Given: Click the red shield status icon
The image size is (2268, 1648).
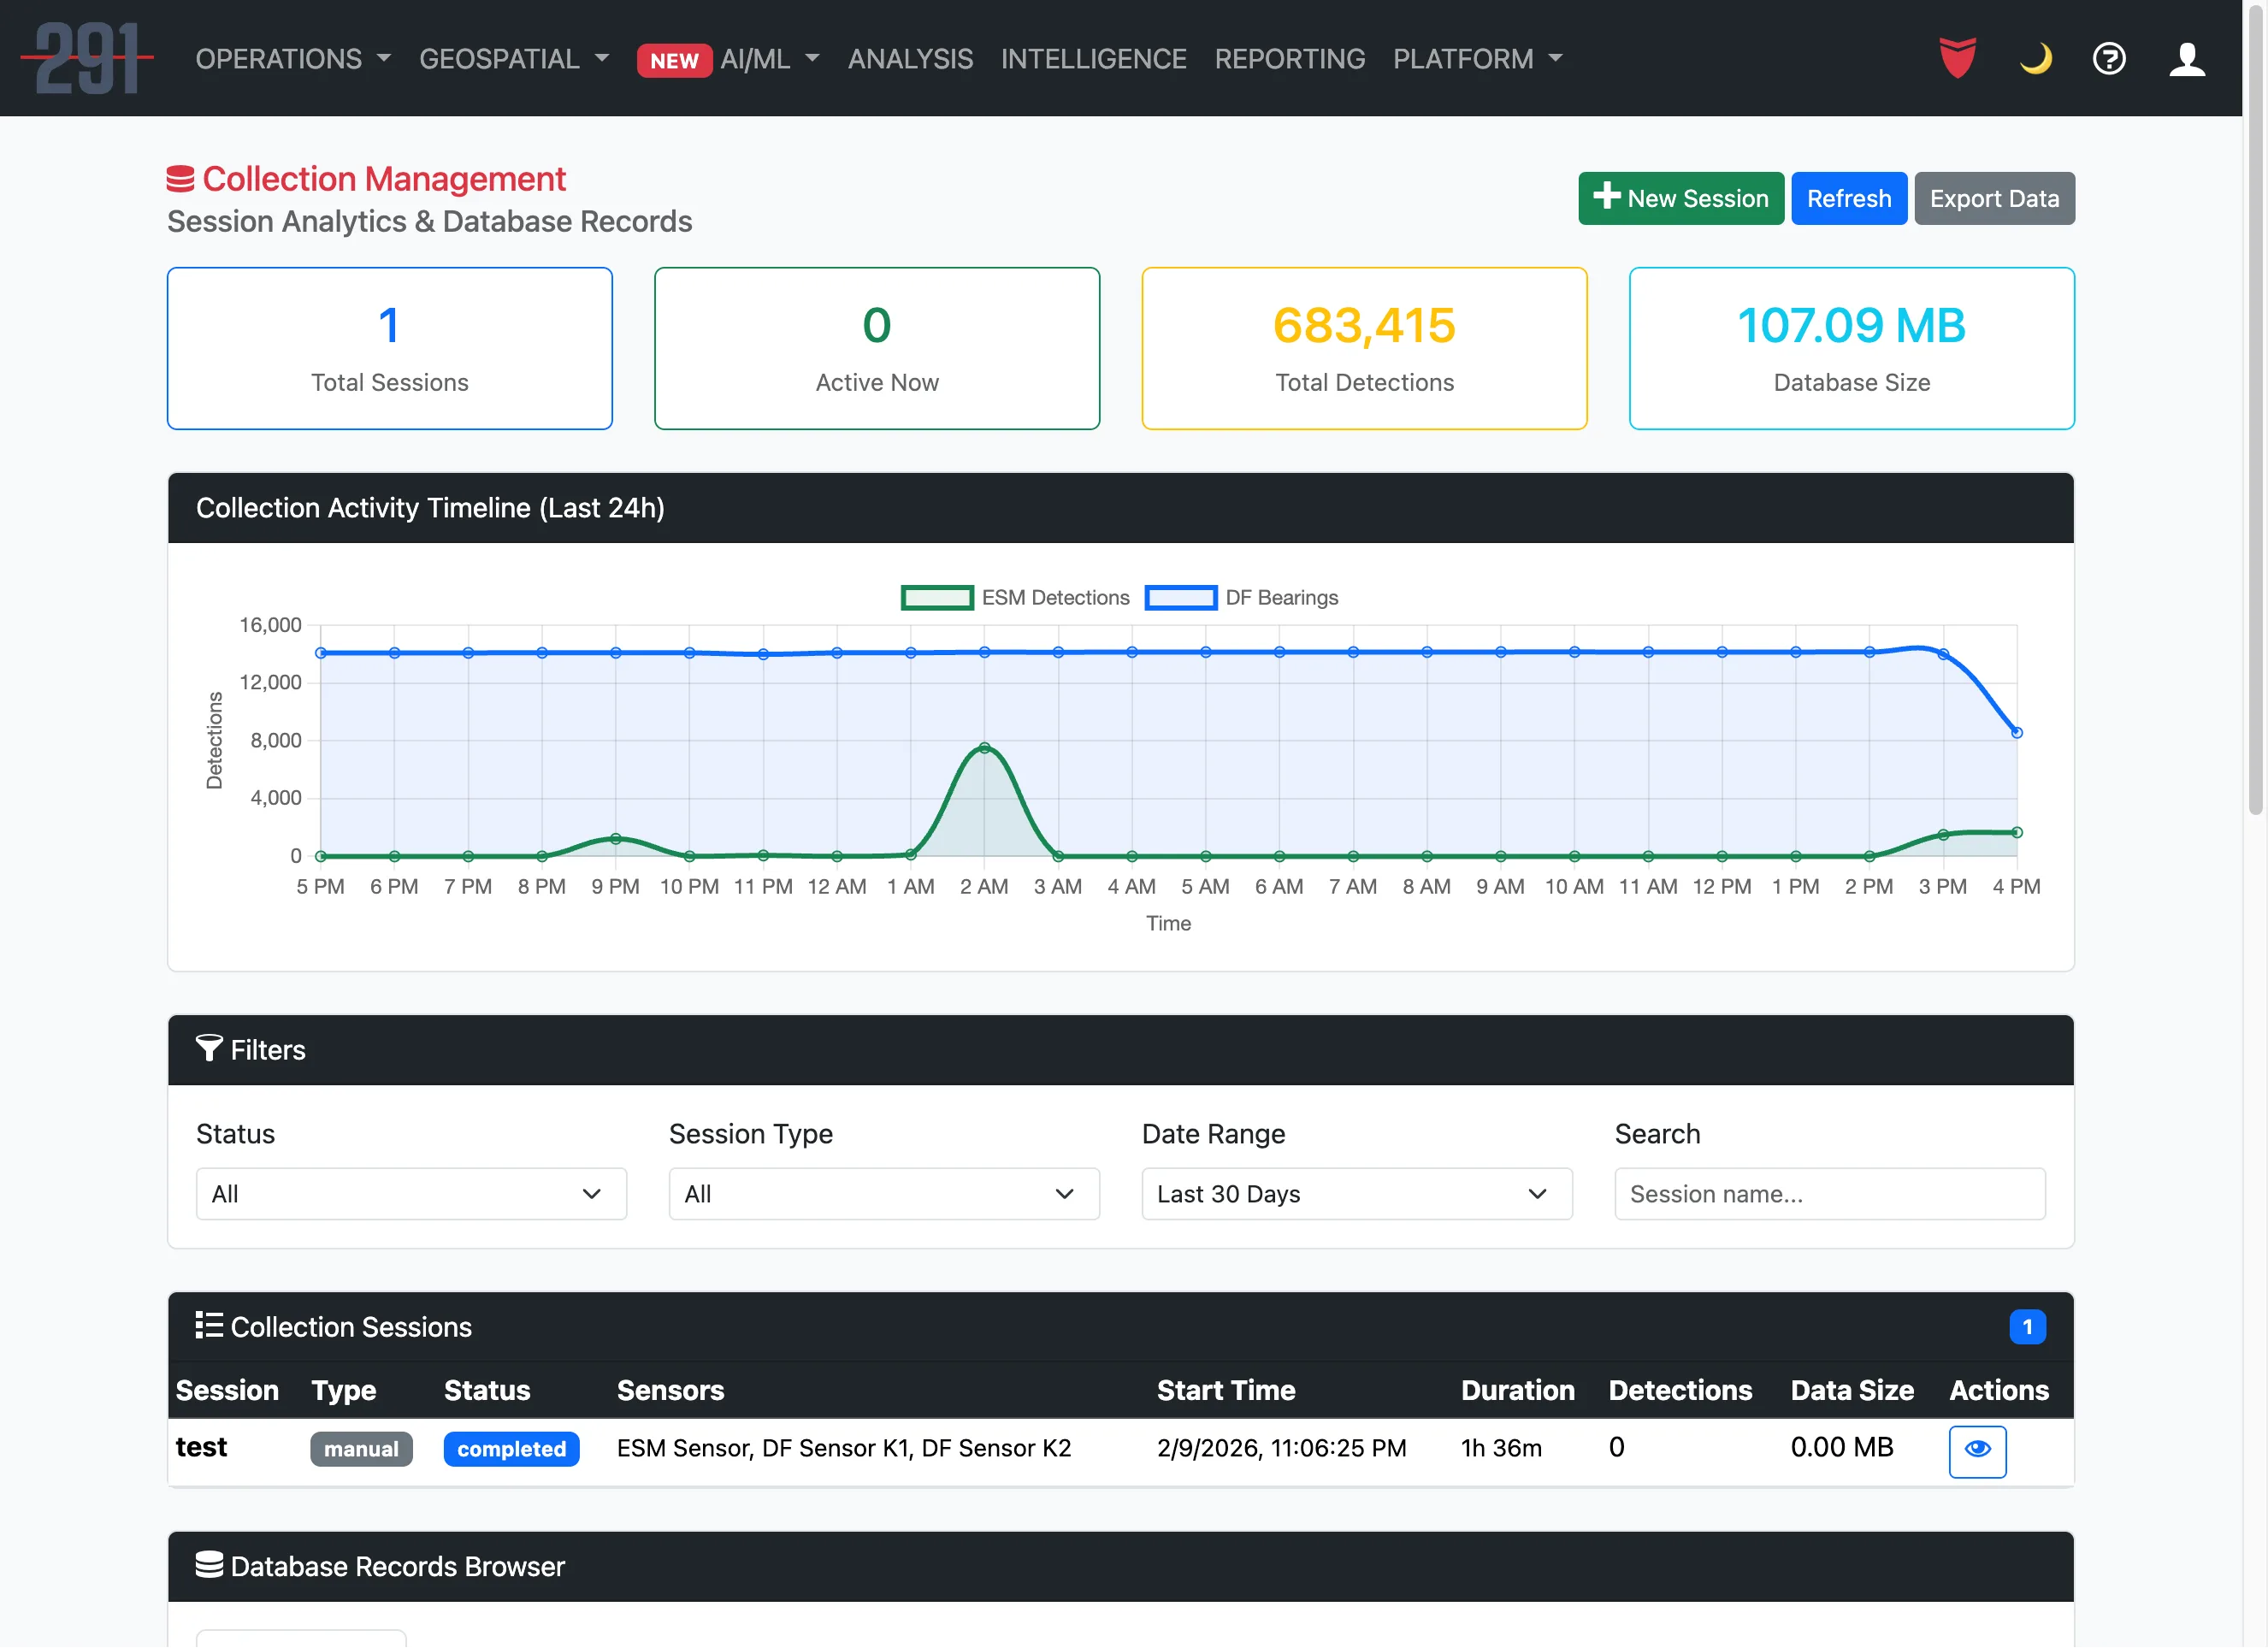Looking at the screenshot, I should [x=1957, y=58].
